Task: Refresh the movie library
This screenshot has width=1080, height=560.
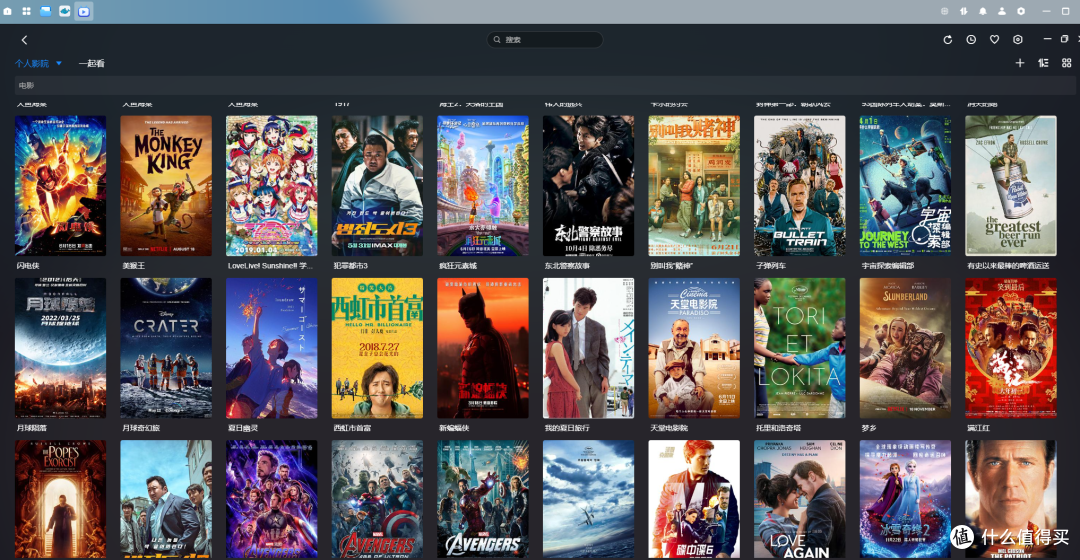Action: pos(948,40)
